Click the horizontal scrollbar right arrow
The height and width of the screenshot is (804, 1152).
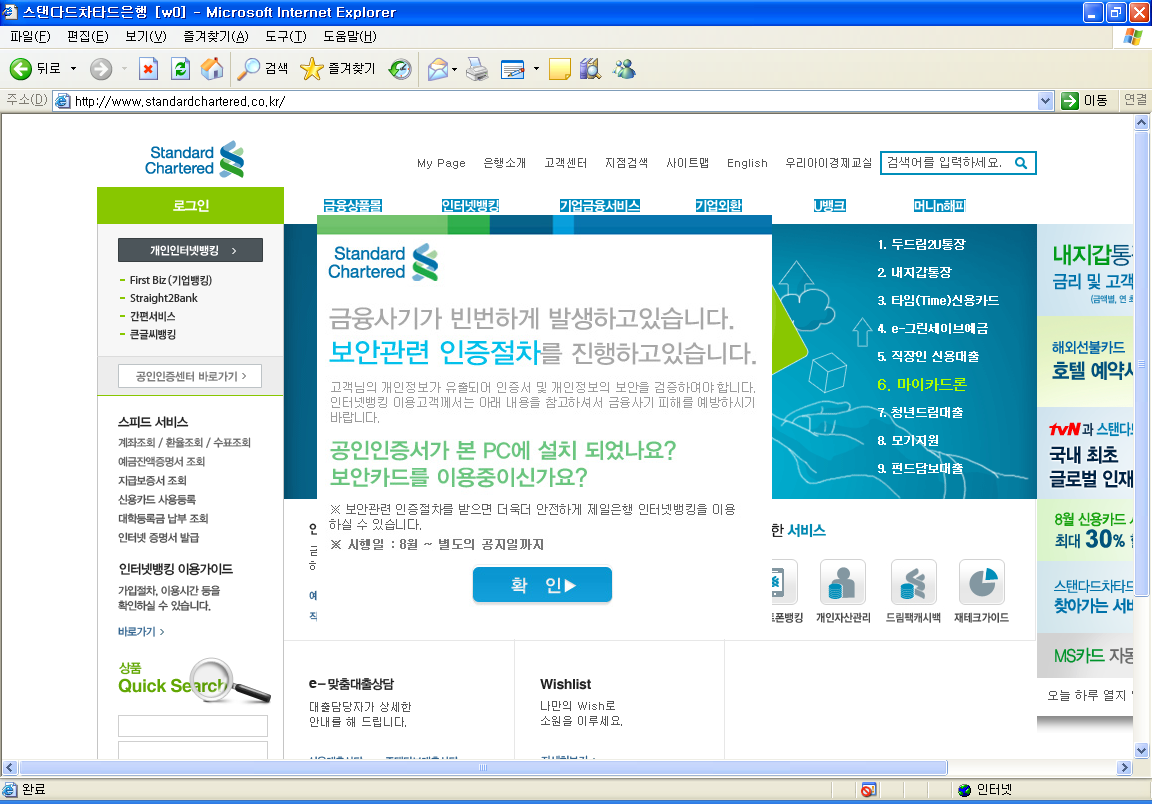1124,767
